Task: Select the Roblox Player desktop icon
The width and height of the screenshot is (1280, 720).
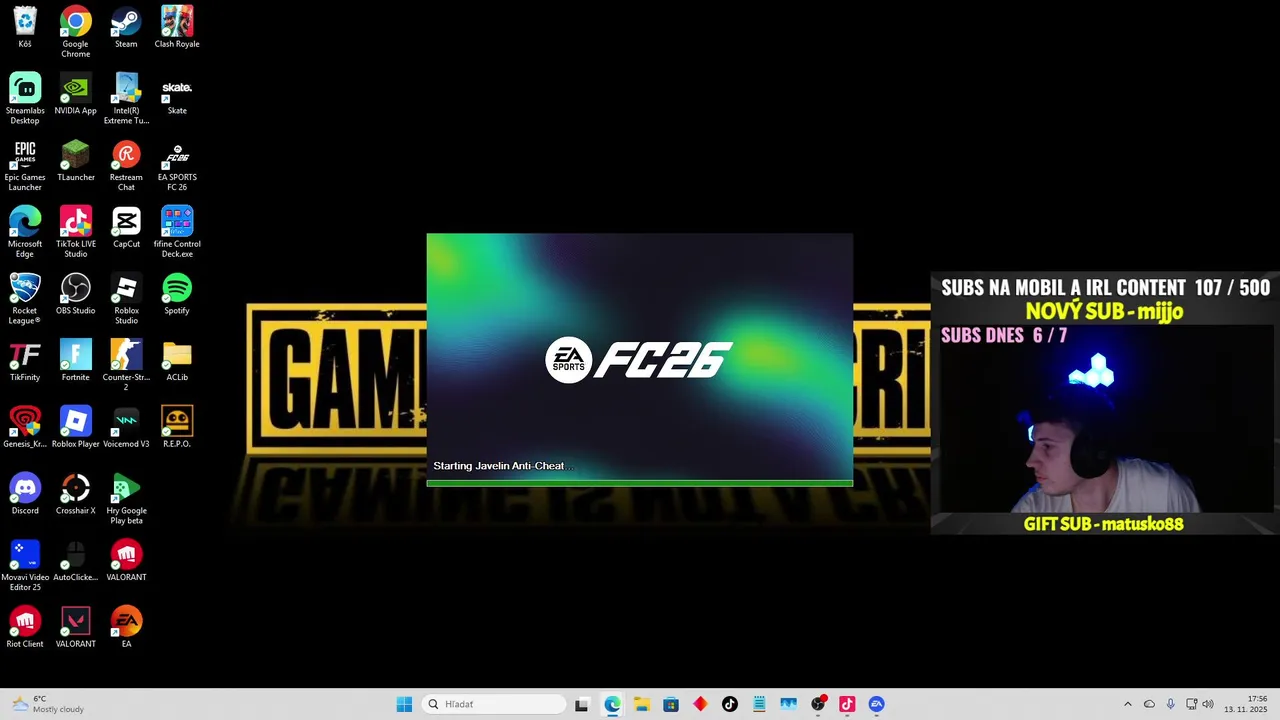Action: click(76, 427)
